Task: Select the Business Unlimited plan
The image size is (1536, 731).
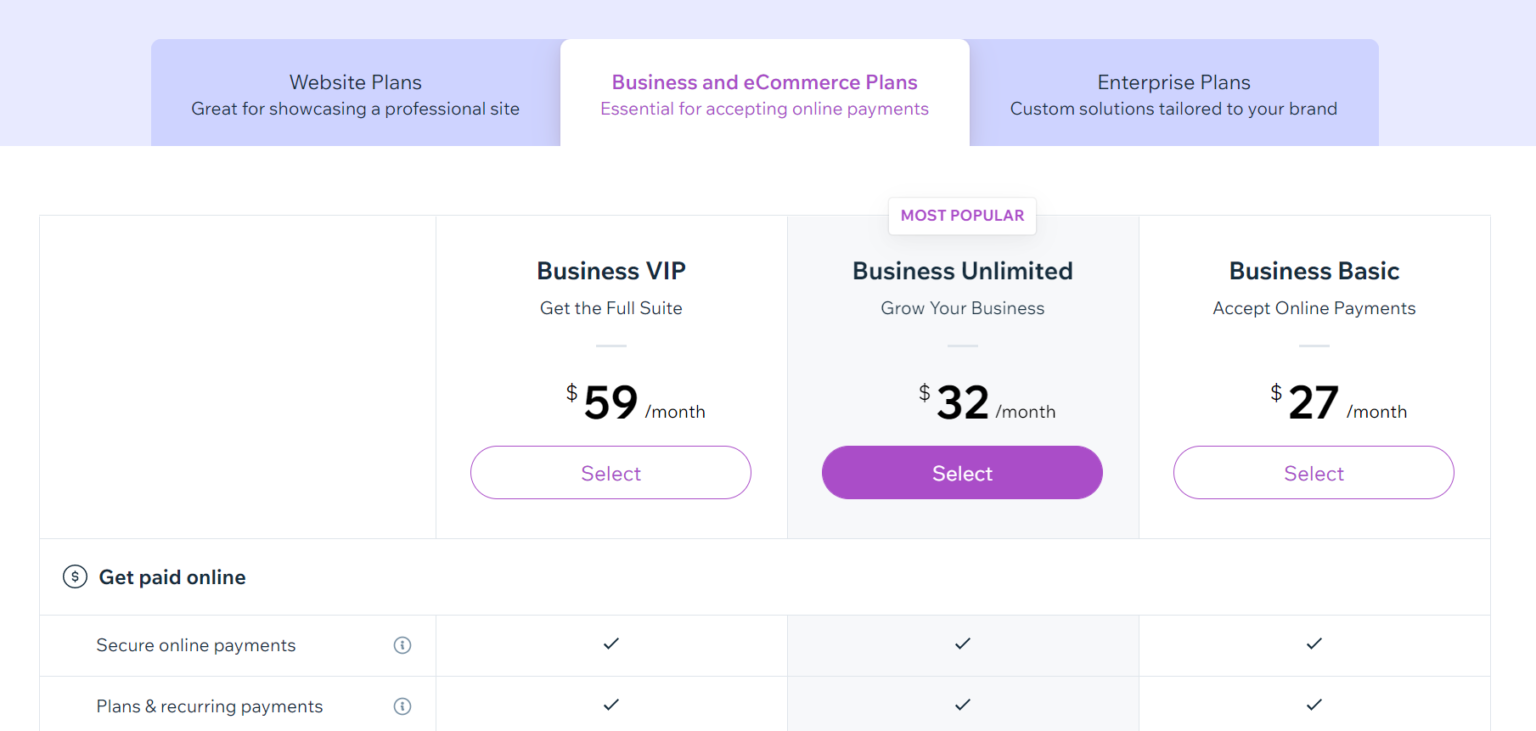Action: tap(962, 472)
